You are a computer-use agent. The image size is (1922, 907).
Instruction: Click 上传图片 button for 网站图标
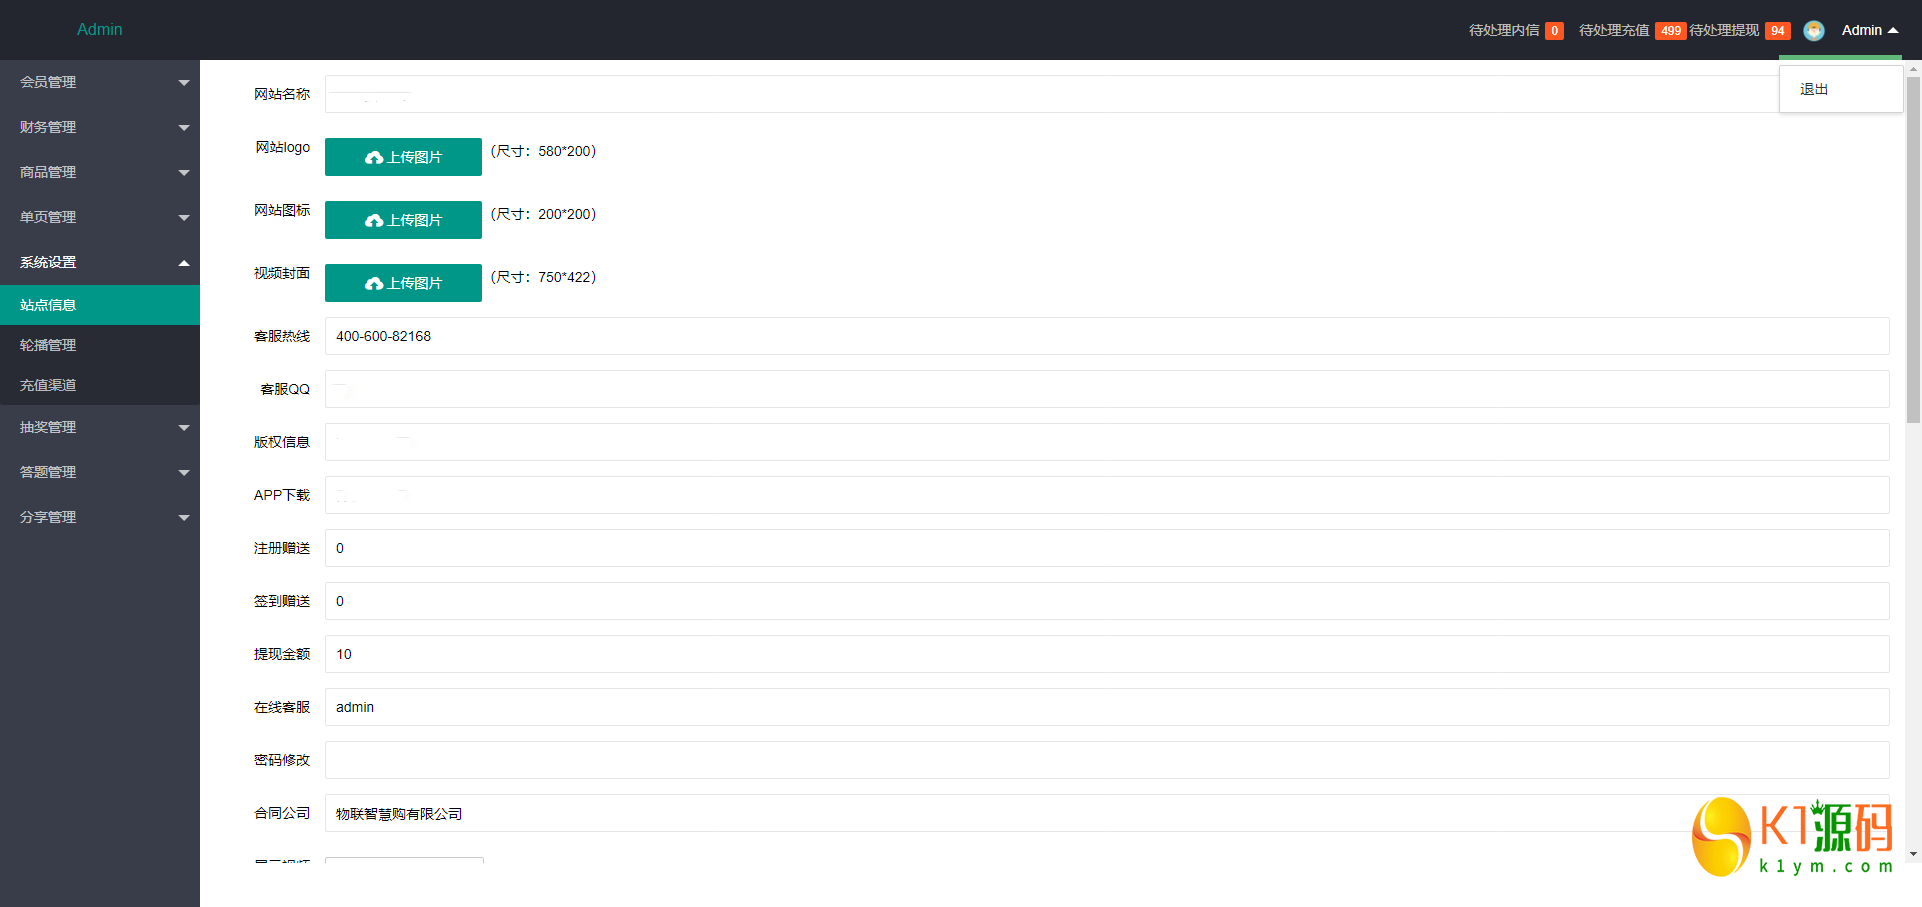tap(403, 220)
